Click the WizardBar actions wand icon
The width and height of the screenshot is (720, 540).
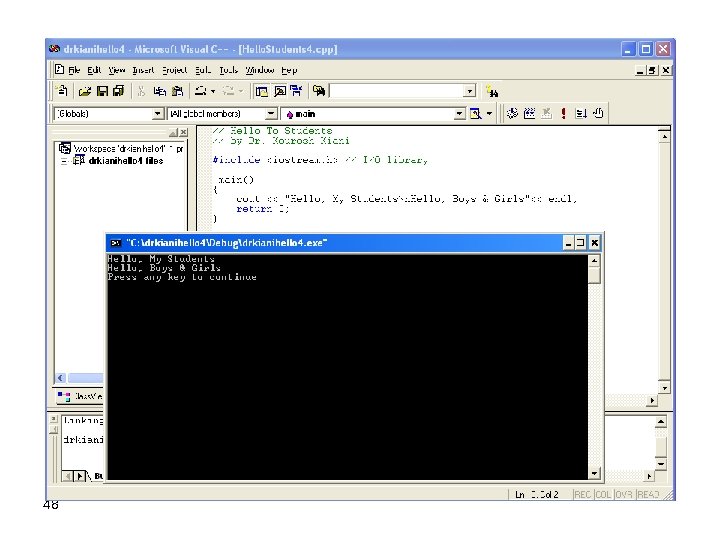(x=476, y=113)
